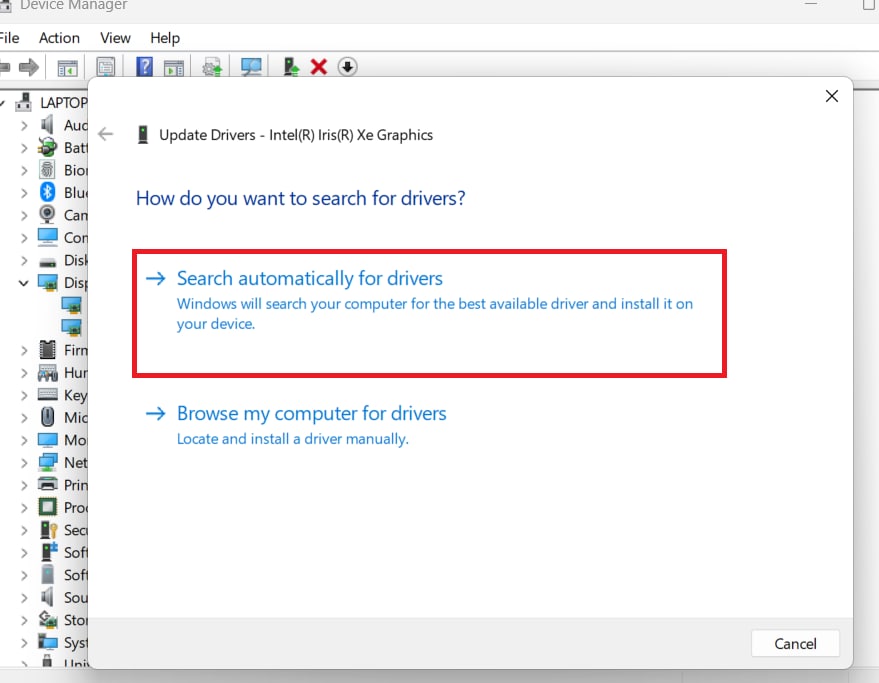Click the gear with green arrow toolbar icon
This screenshot has width=879, height=683.
point(212,67)
